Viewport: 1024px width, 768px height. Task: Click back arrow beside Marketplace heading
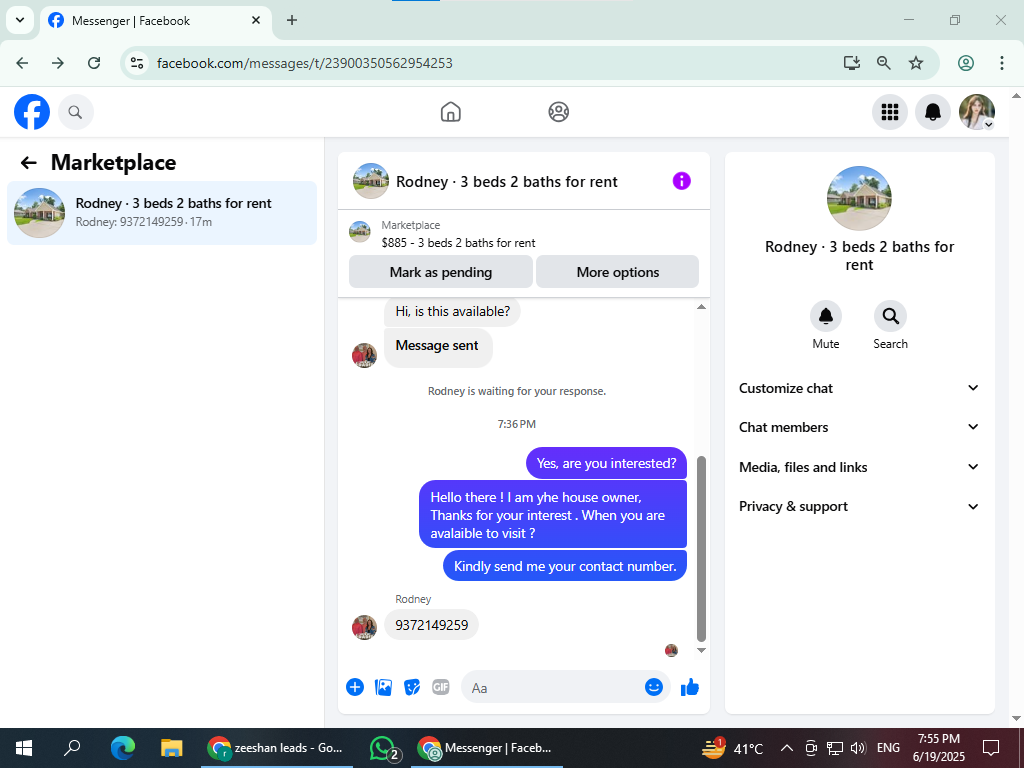(28, 163)
